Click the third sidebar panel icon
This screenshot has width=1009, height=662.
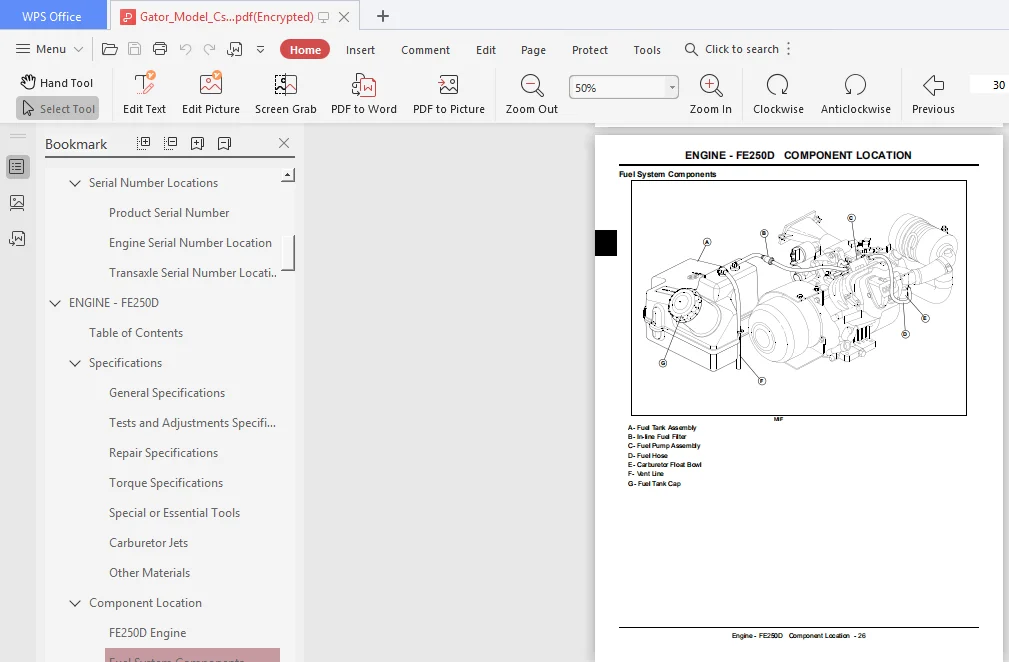17,239
